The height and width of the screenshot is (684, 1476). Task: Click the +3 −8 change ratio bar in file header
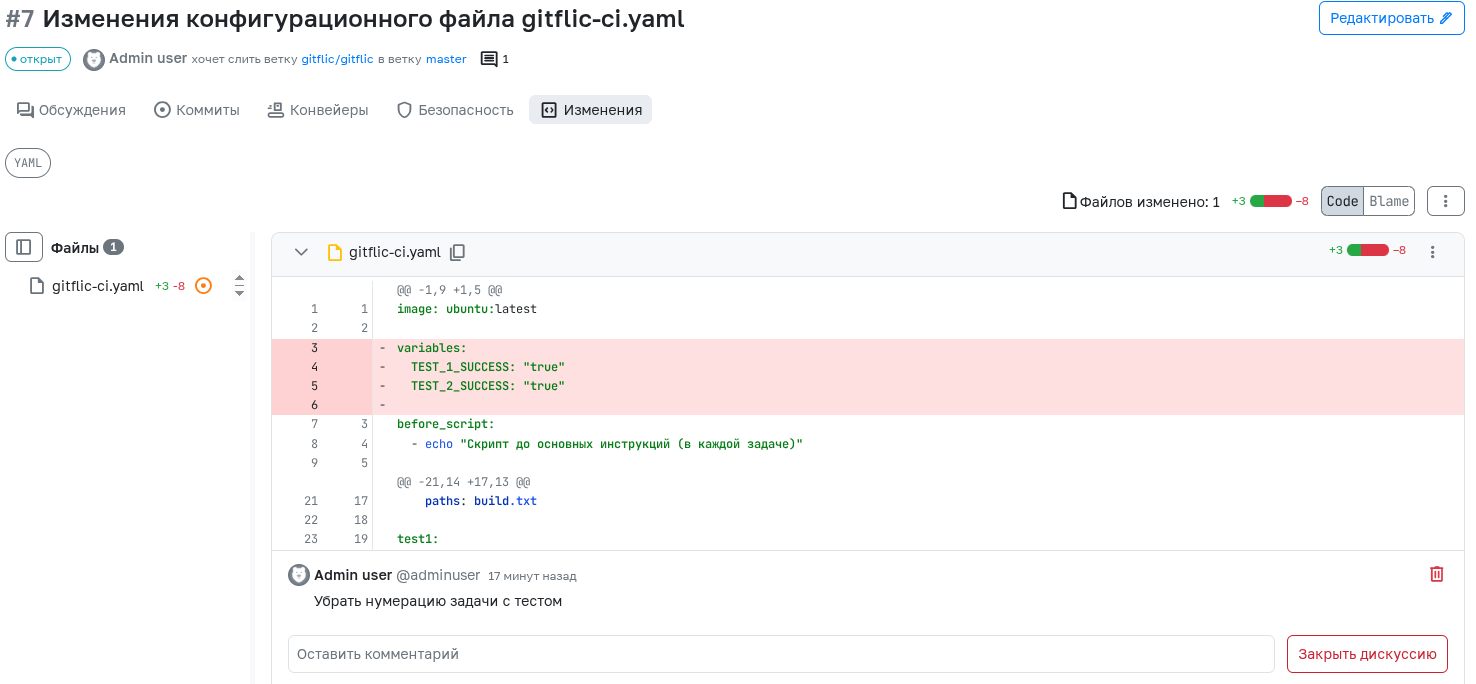(1367, 250)
